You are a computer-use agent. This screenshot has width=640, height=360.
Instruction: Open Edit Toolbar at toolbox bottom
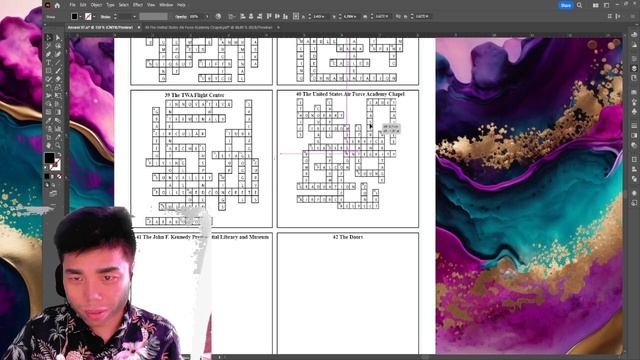point(53,203)
